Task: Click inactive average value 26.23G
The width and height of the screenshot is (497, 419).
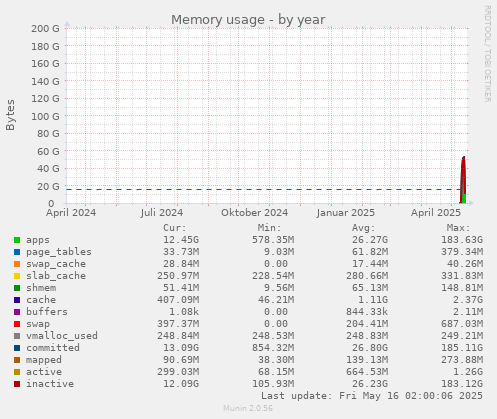Action: pos(370,384)
